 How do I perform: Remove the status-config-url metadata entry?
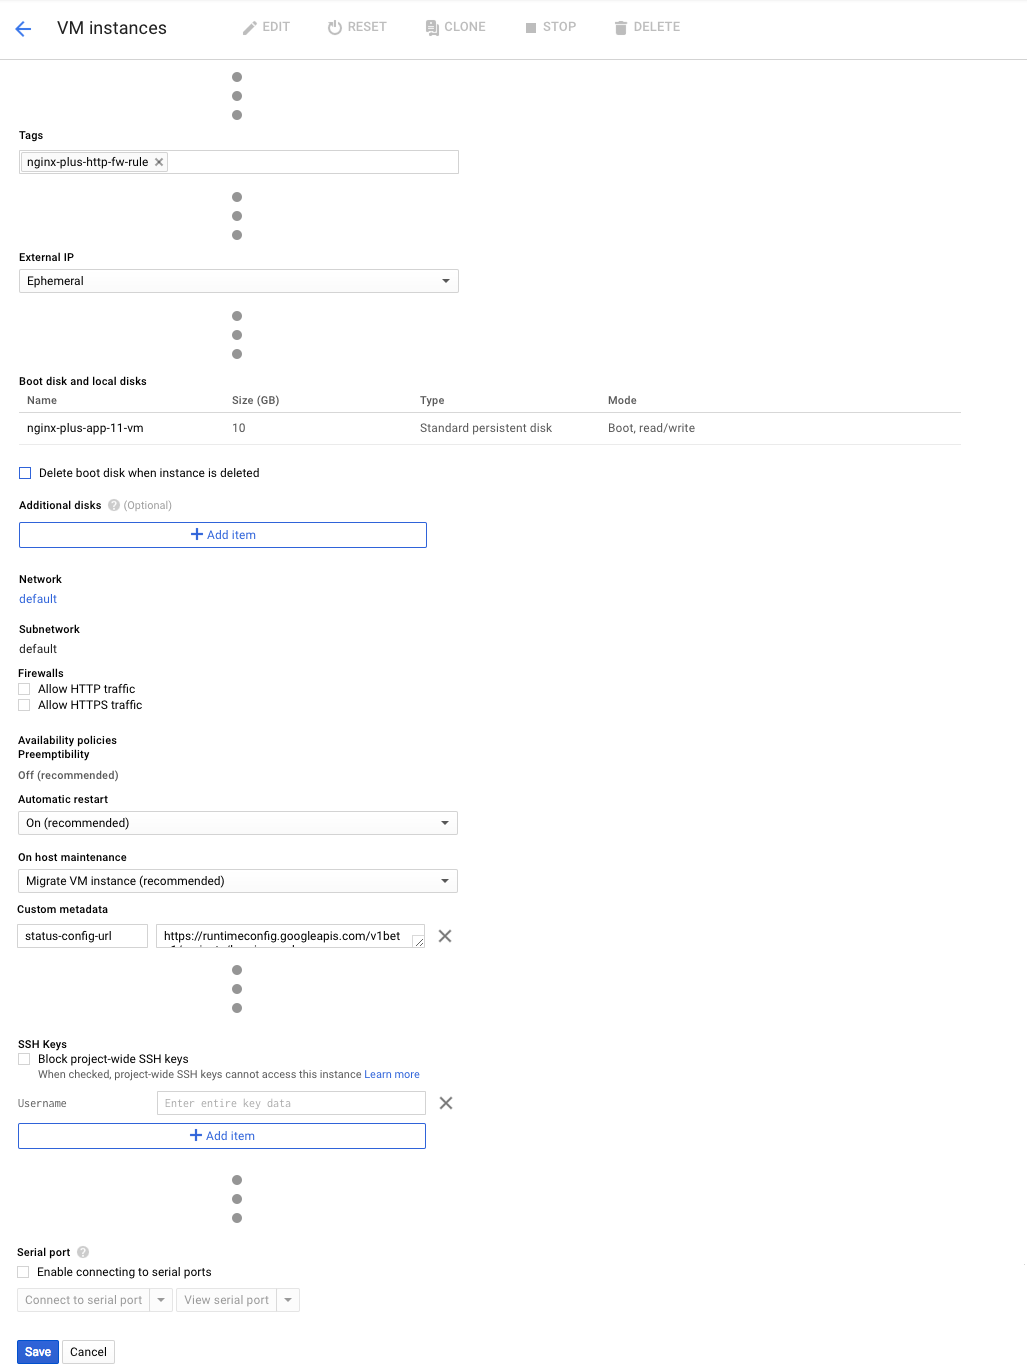click(445, 936)
